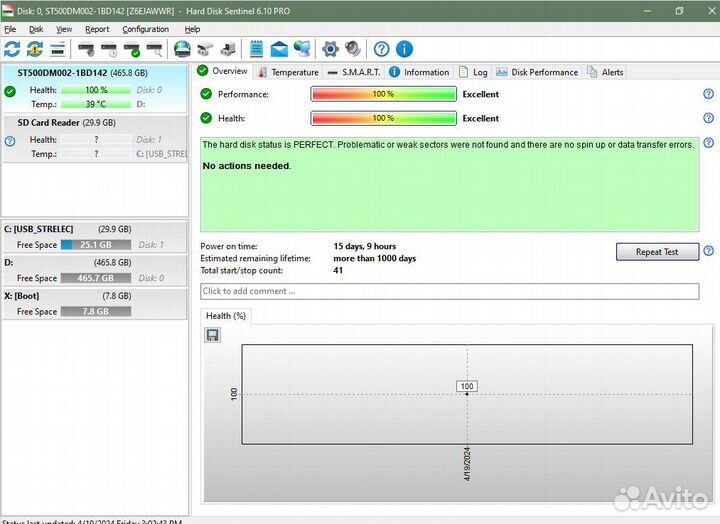Click the 'more than 1000 days' lifetime value
Viewport: 720px width, 524px height.
pos(375,258)
